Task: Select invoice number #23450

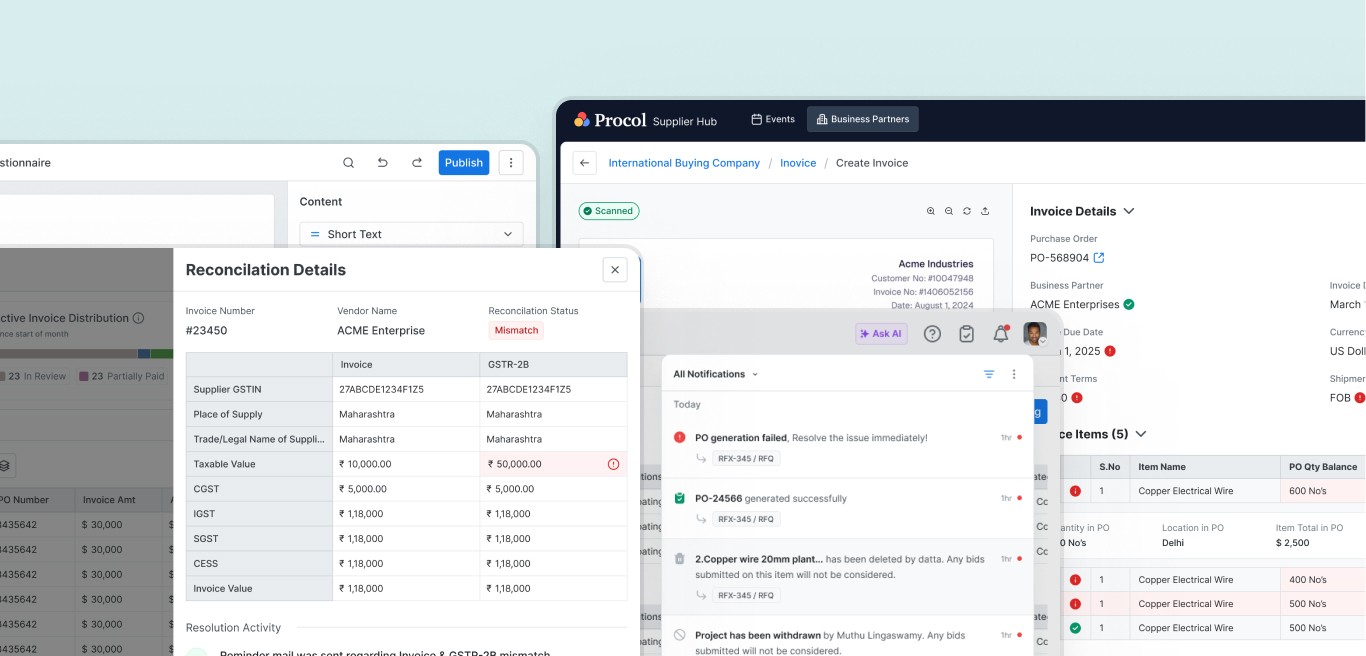Action: 206,331
